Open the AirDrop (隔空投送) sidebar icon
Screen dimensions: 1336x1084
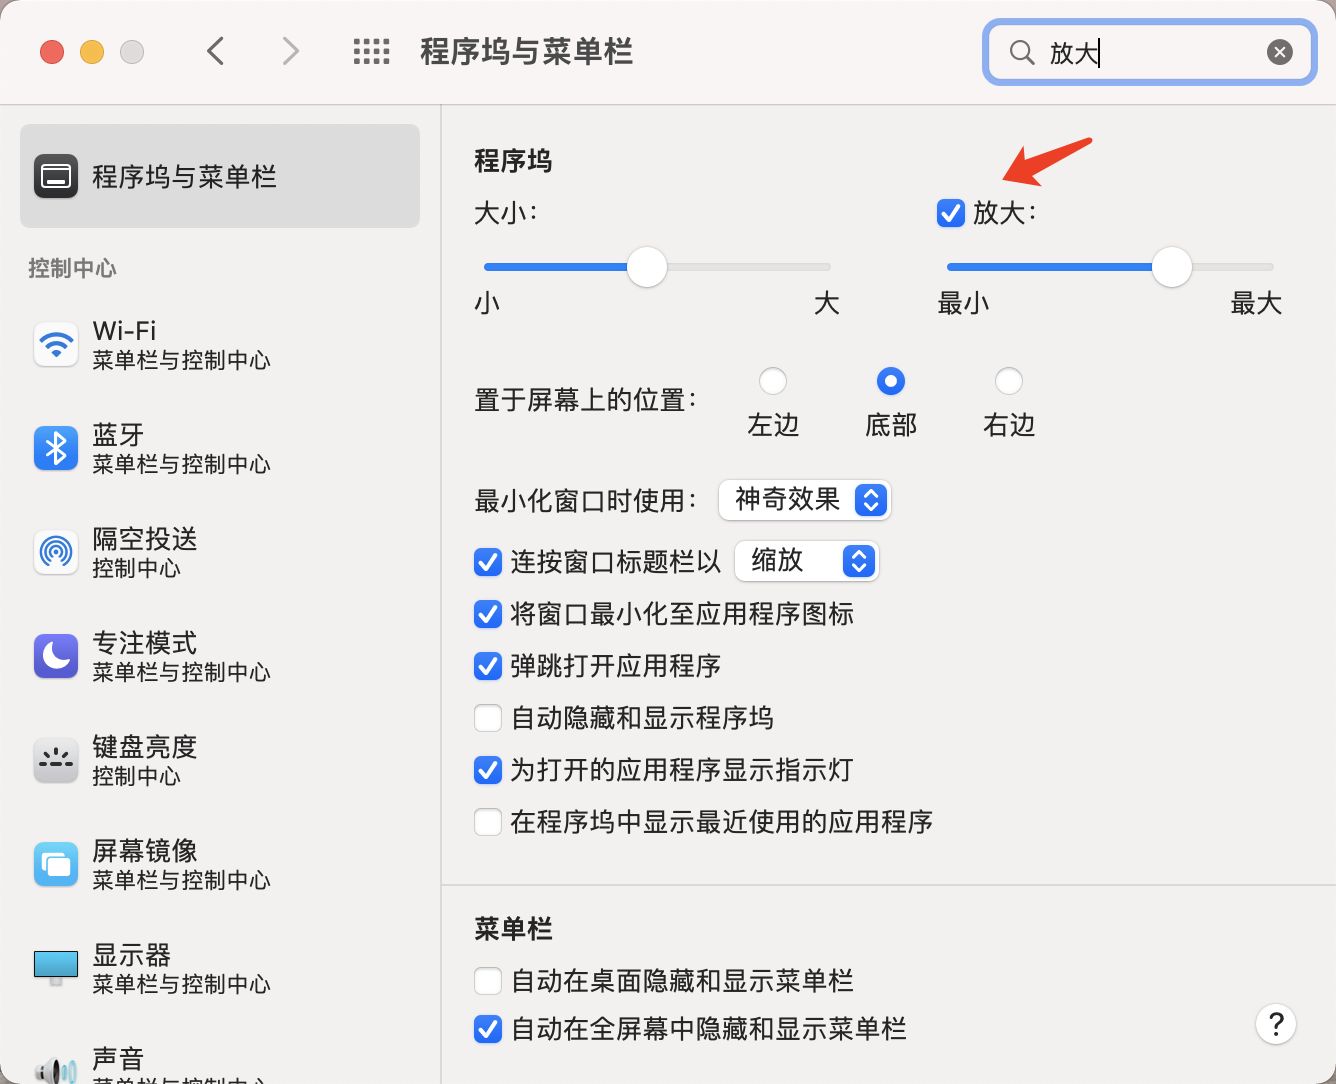[x=56, y=553]
